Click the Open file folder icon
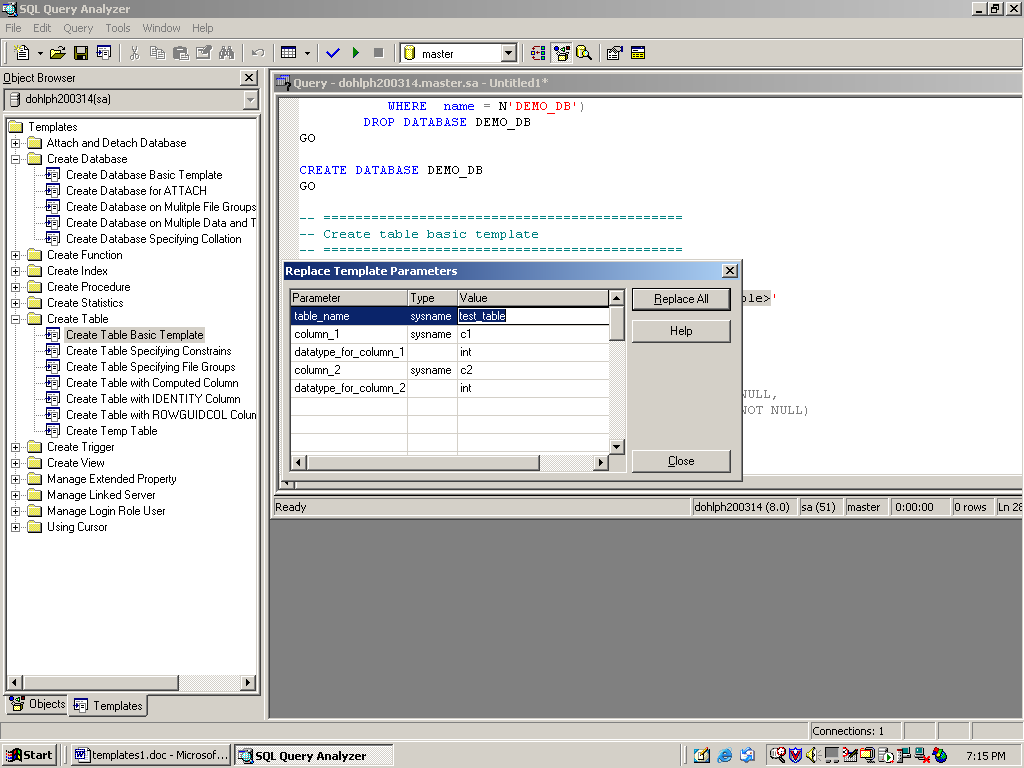This screenshot has height=768, width=1024. (58, 53)
